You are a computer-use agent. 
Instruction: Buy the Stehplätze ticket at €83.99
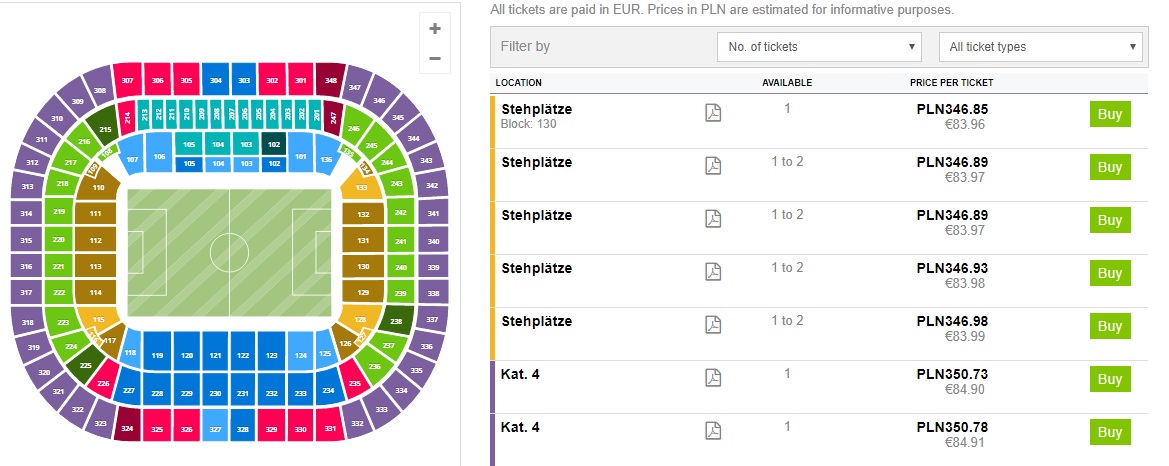point(1110,326)
